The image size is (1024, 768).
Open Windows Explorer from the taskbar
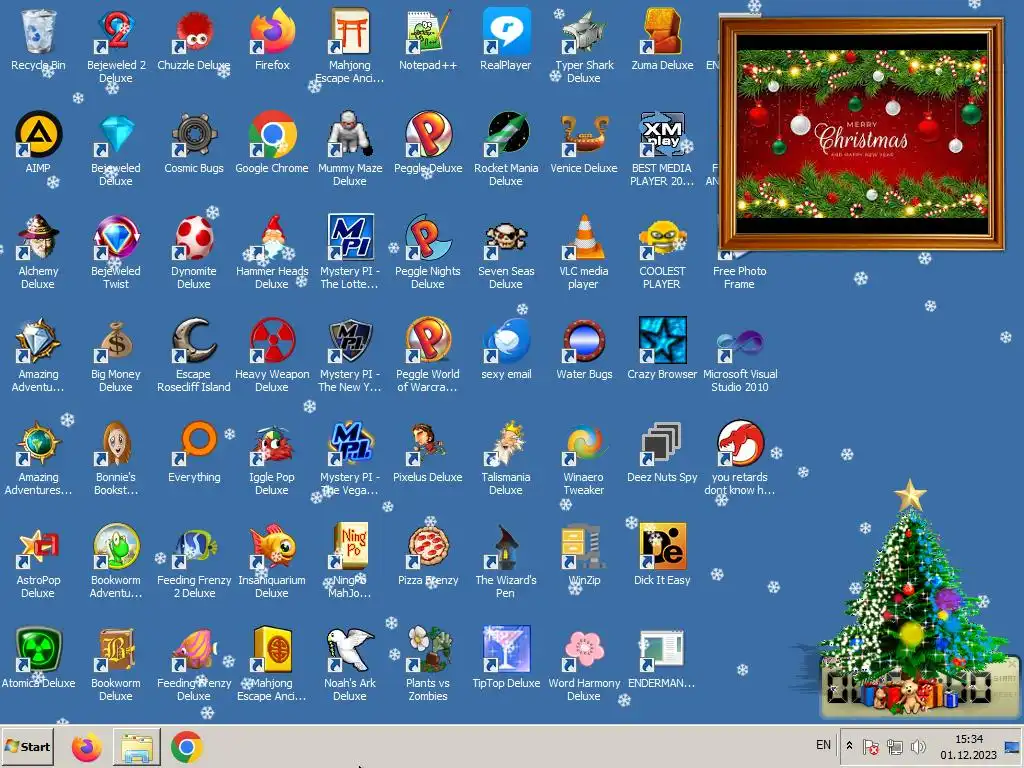137,747
